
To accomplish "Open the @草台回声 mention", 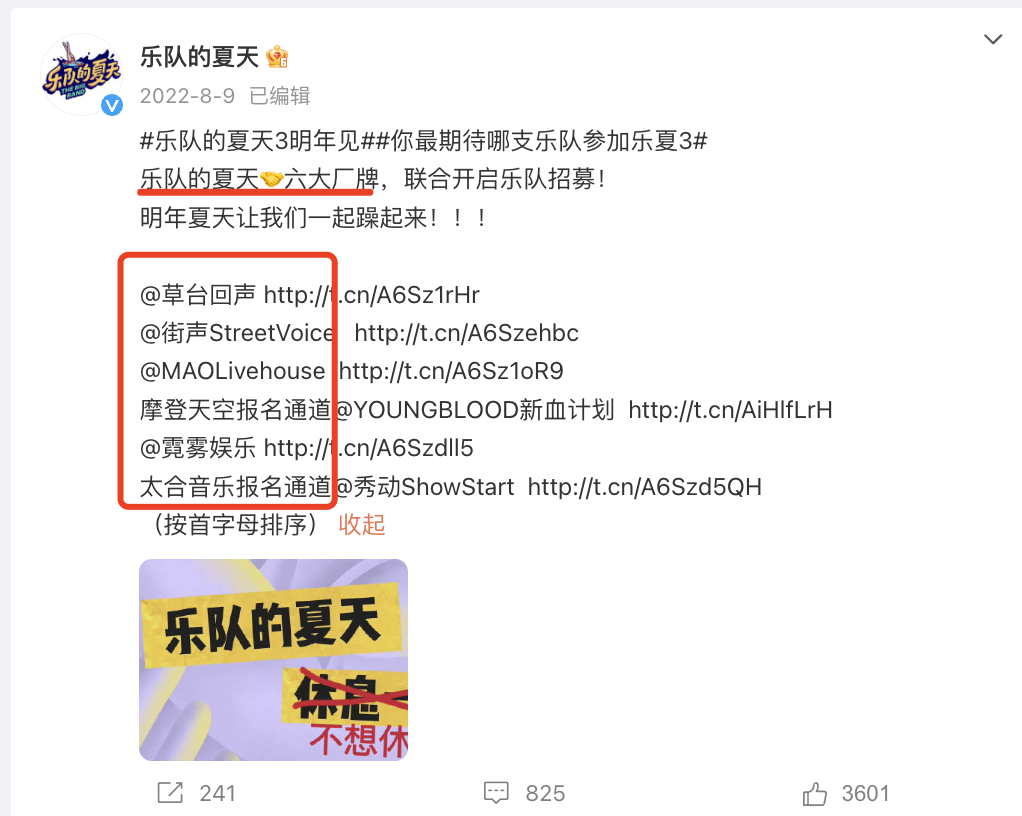I will point(198,295).
